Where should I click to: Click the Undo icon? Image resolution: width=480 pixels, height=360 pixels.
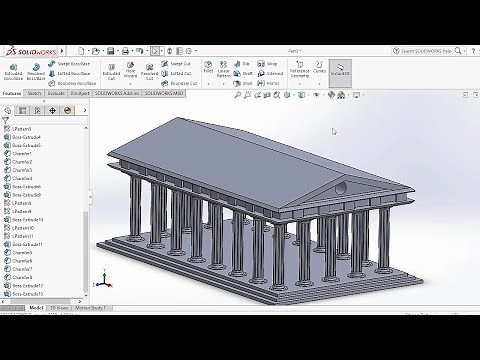point(140,51)
